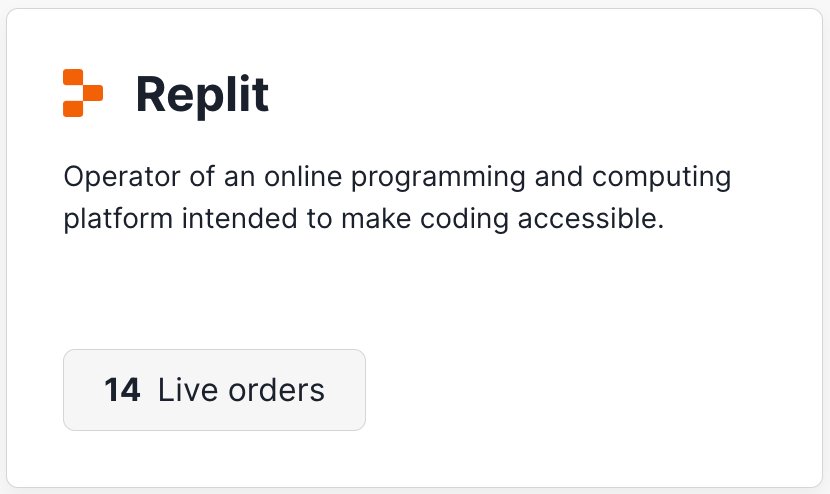Image resolution: width=830 pixels, height=494 pixels.
Task: Open the Replit company name heading
Action: coord(202,95)
